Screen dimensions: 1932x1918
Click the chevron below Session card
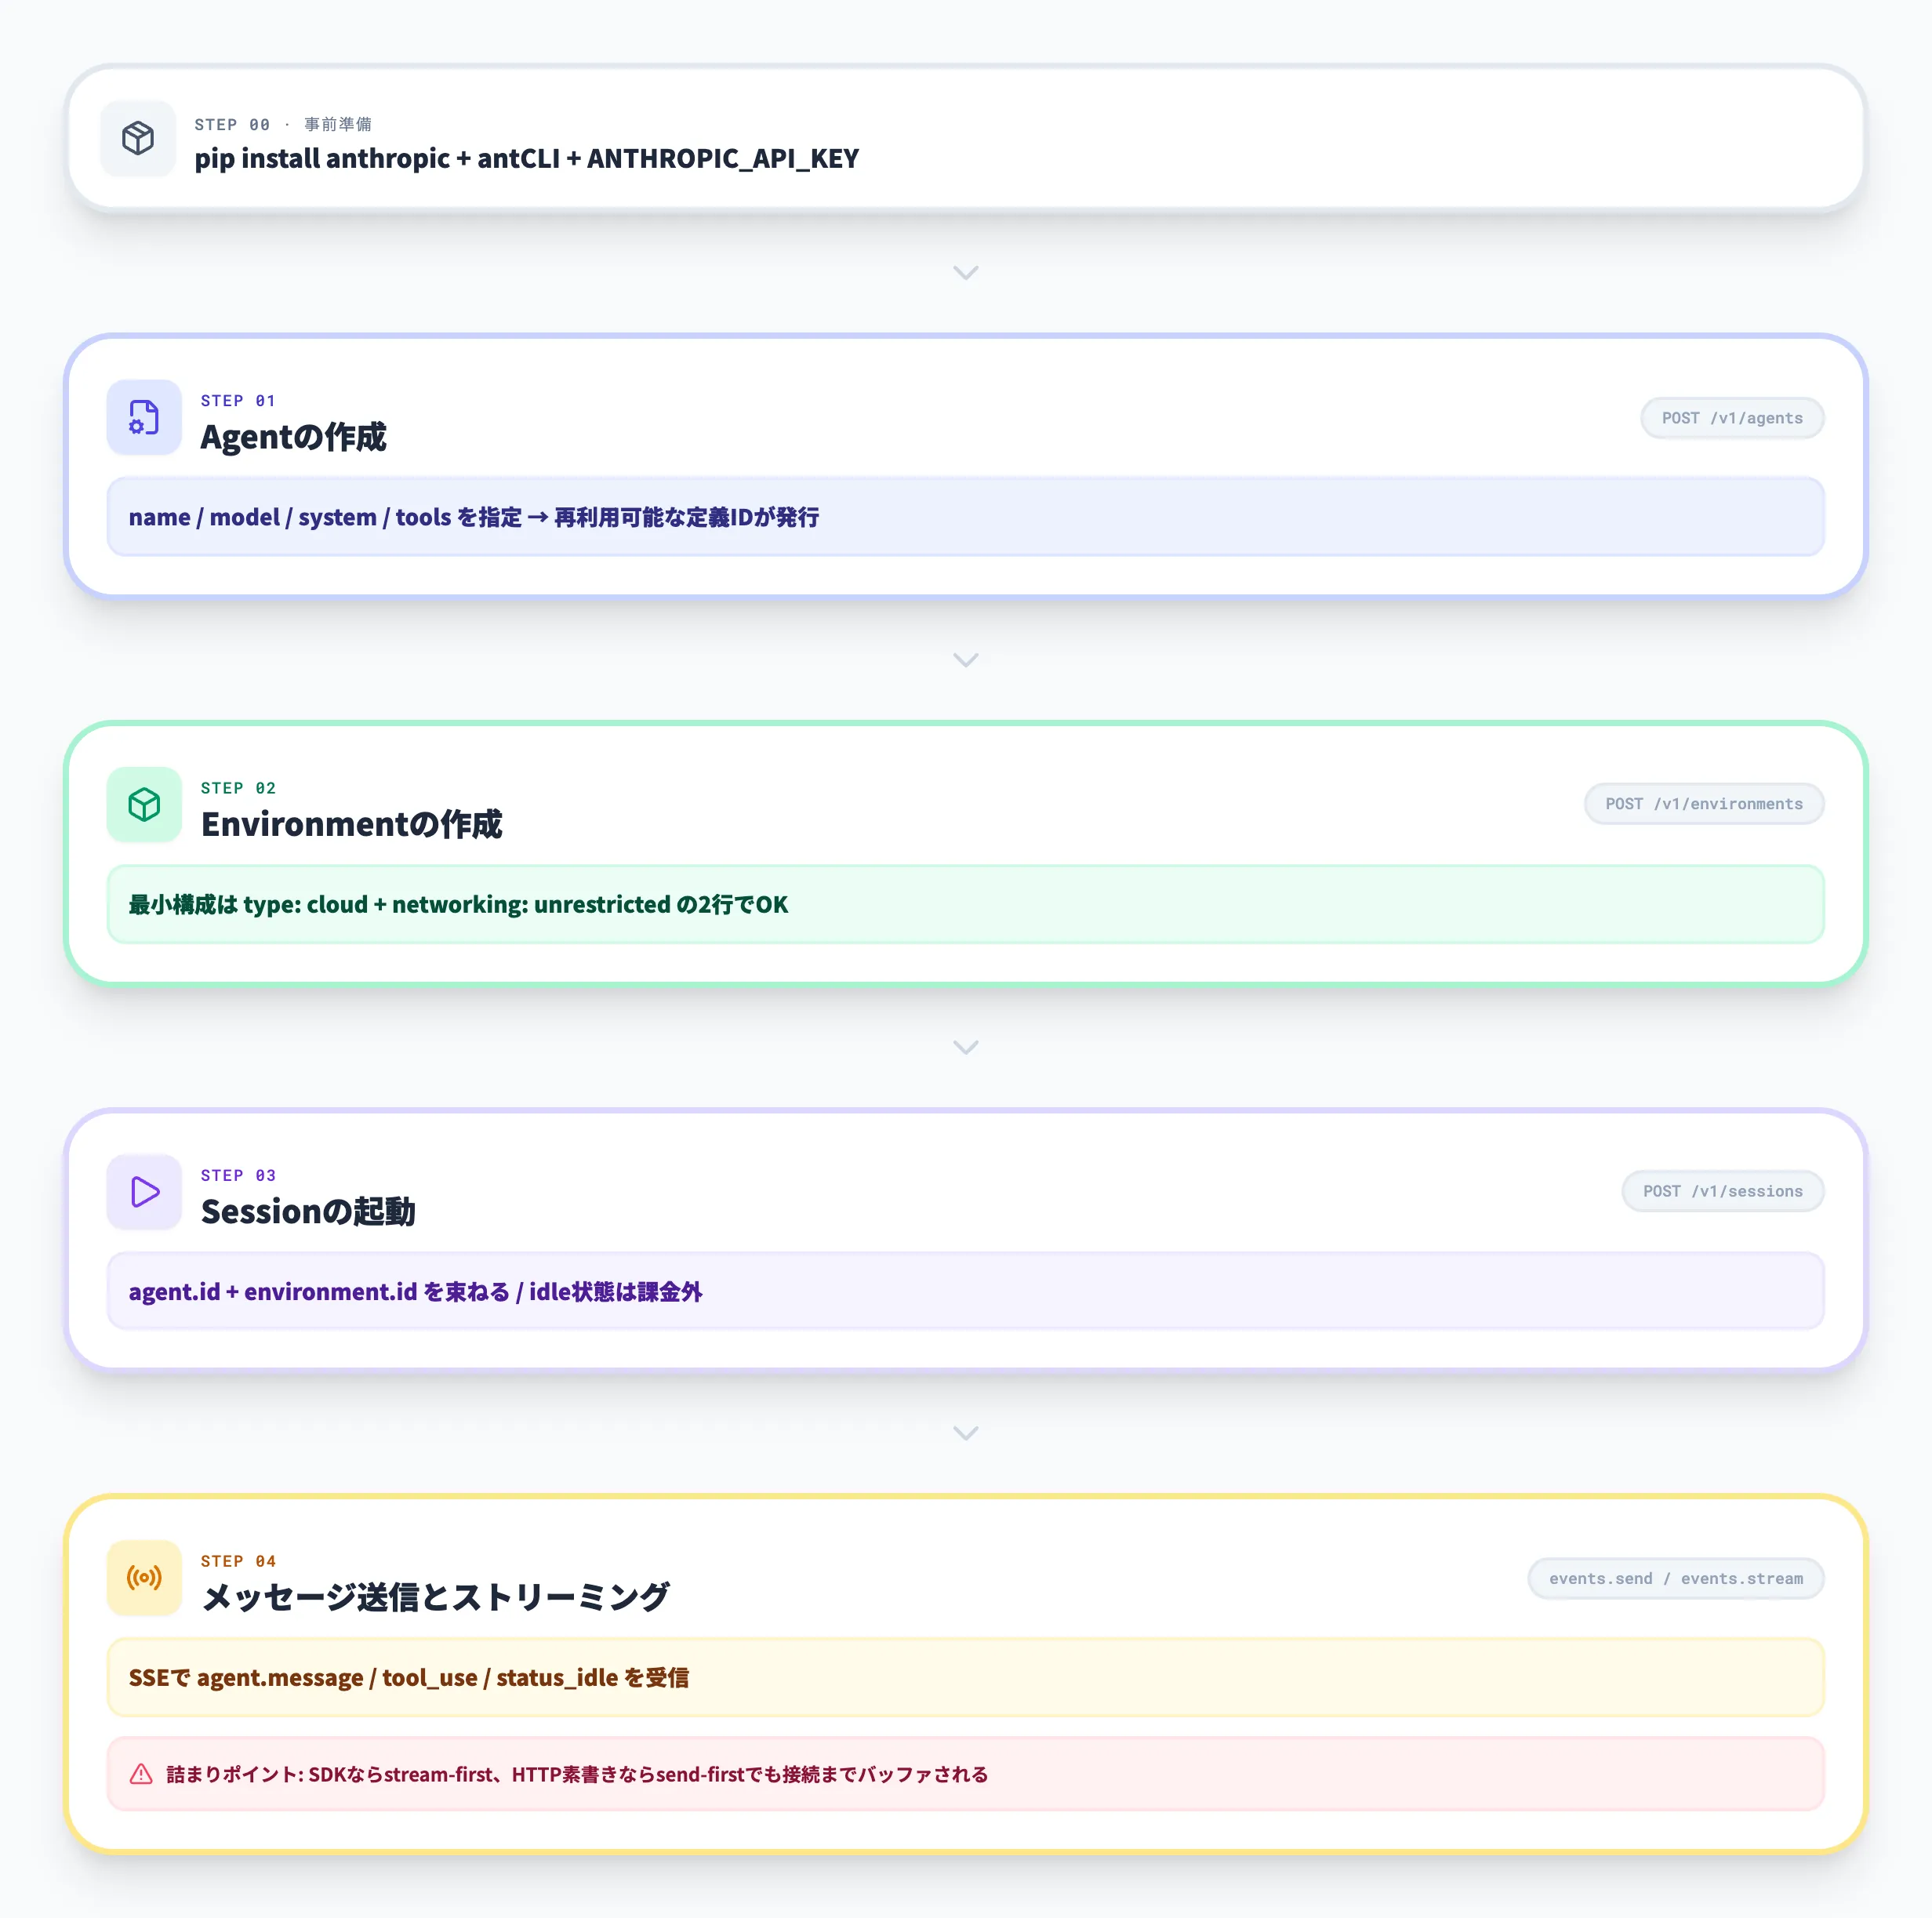coord(965,1432)
